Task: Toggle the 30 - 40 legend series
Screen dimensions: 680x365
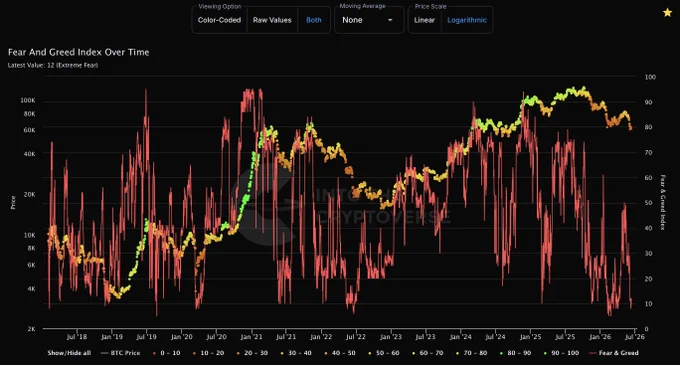Action: point(296,353)
